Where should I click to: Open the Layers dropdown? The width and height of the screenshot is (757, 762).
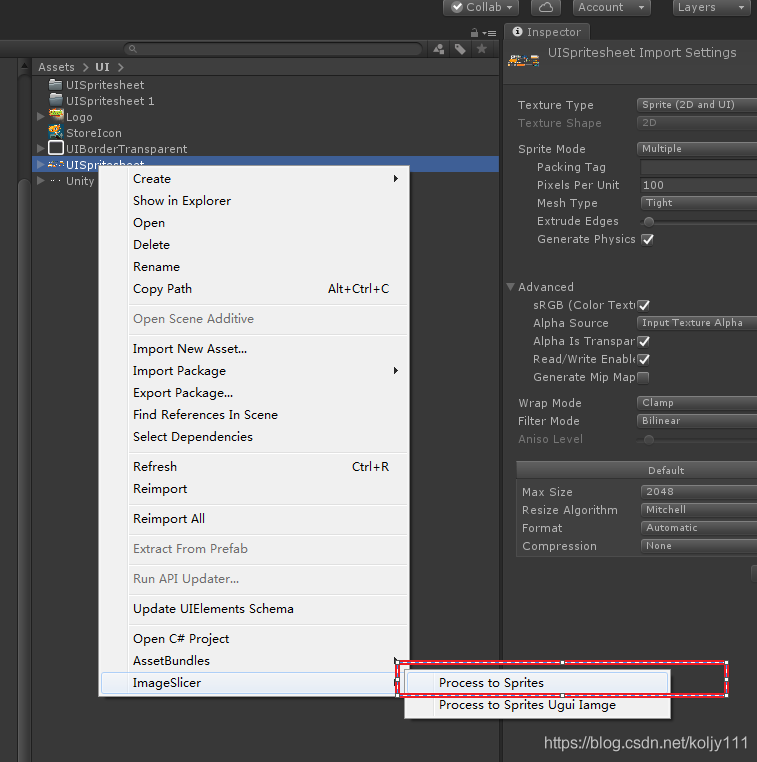click(711, 7)
